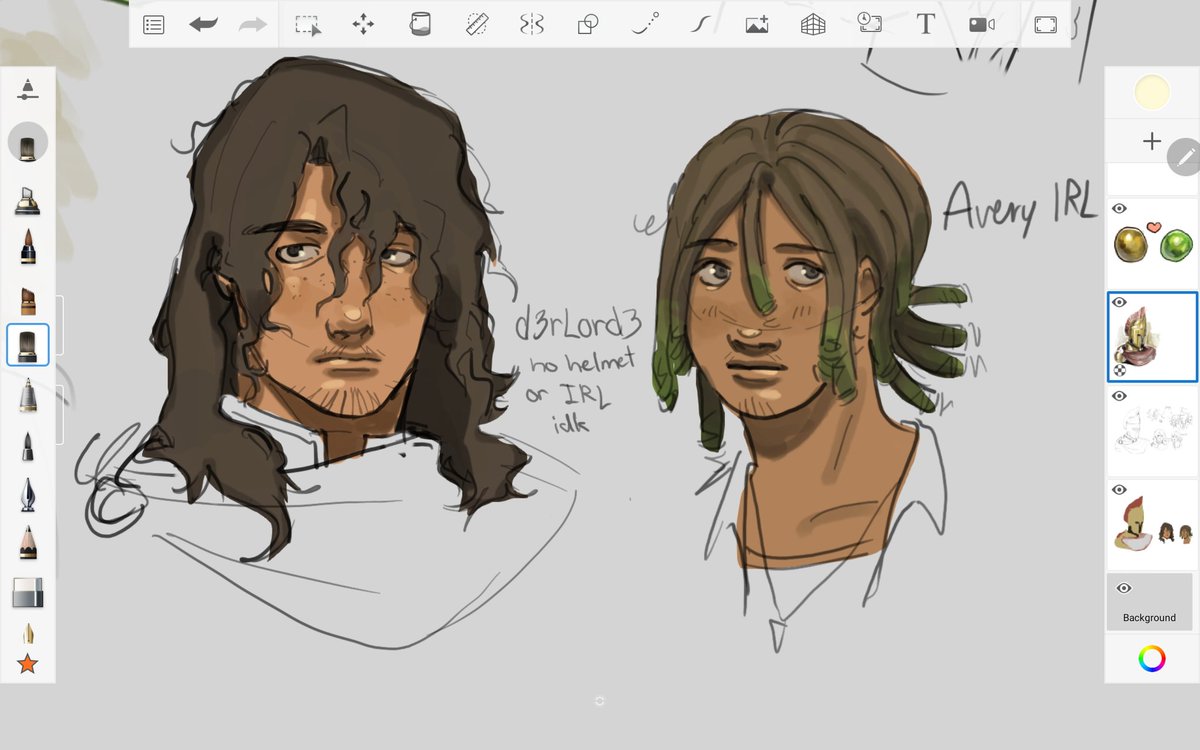Select the fine ink pen brush
This screenshot has height=750, width=1200.
28,446
